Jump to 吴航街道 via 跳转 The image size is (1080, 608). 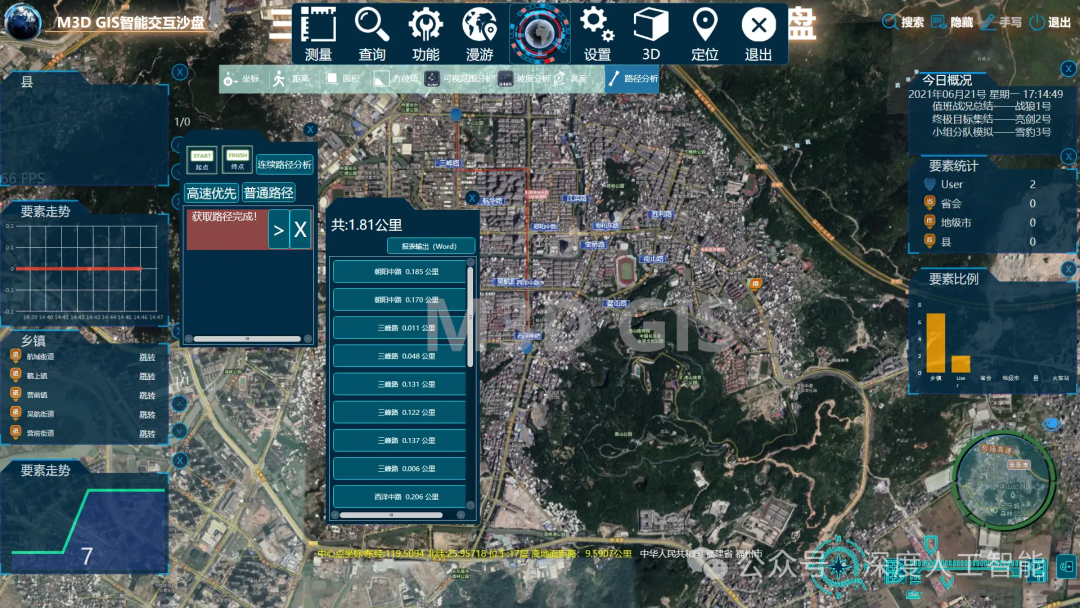[x=147, y=415]
